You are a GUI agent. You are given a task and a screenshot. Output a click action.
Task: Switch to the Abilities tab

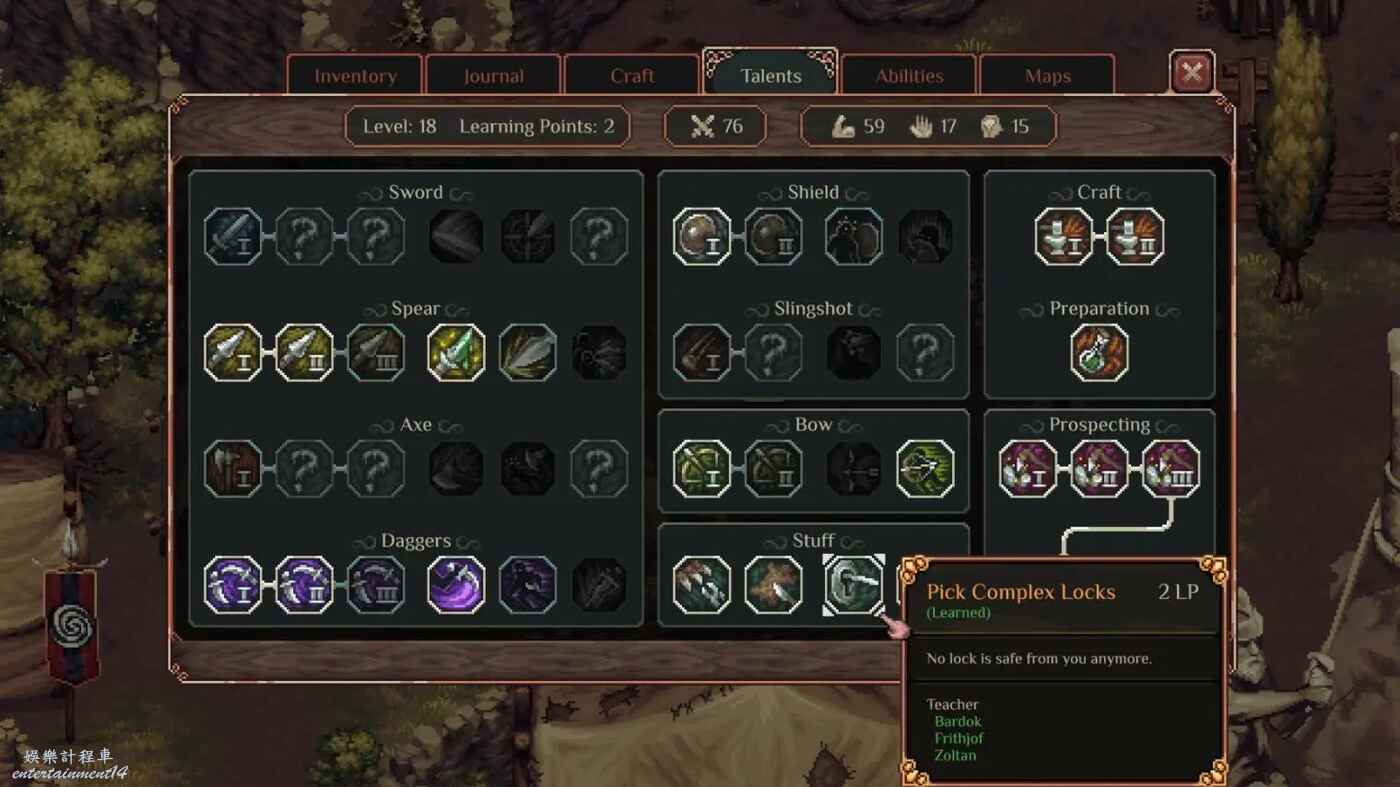909,76
